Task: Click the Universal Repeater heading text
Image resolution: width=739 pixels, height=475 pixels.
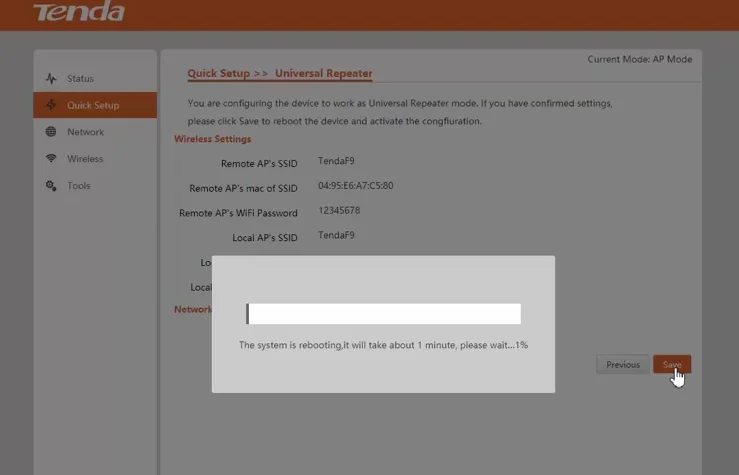Action: click(x=323, y=74)
